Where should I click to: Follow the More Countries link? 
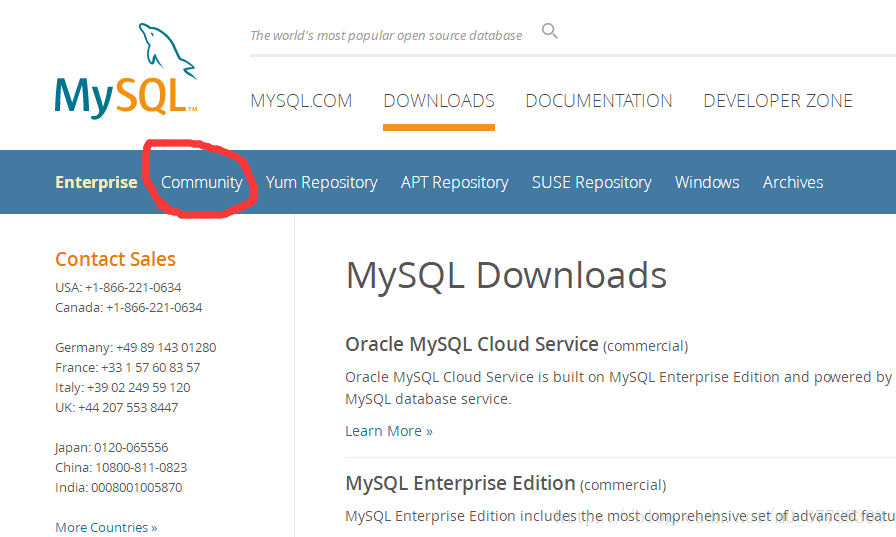click(106, 527)
